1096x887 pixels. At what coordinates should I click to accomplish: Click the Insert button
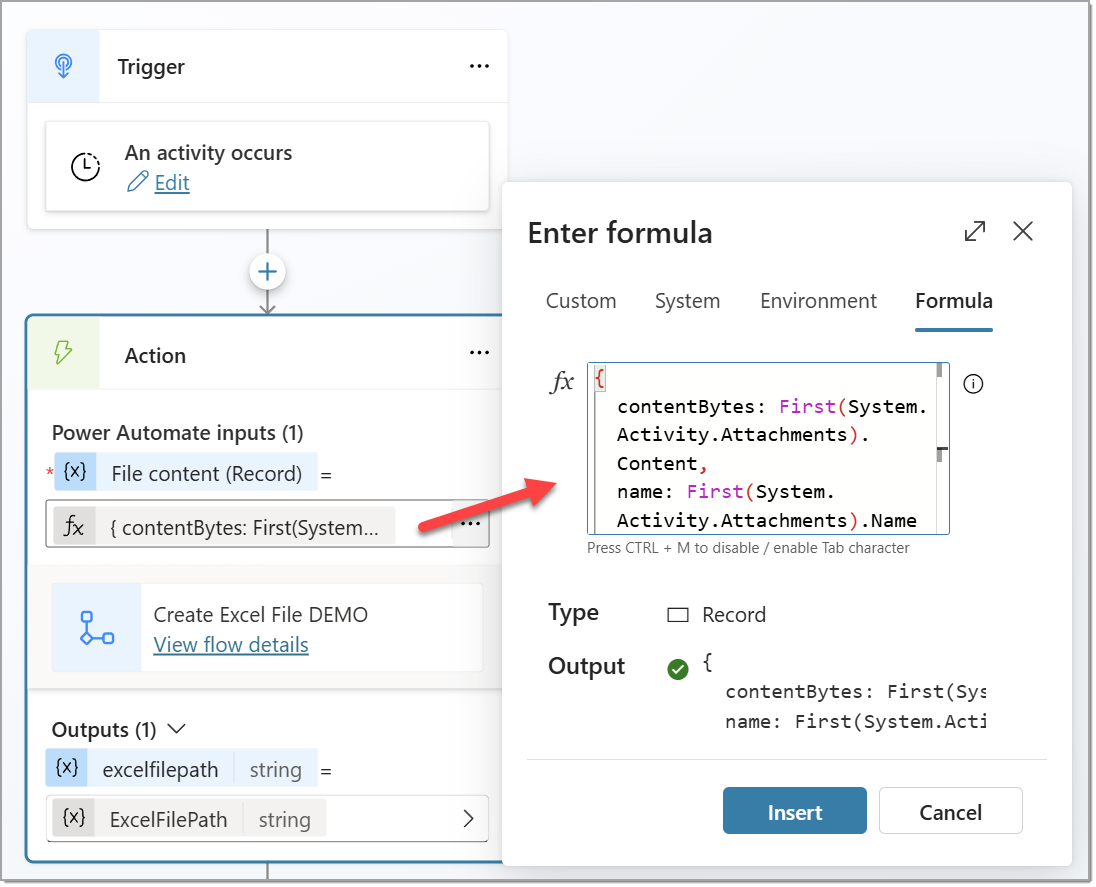tap(795, 811)
